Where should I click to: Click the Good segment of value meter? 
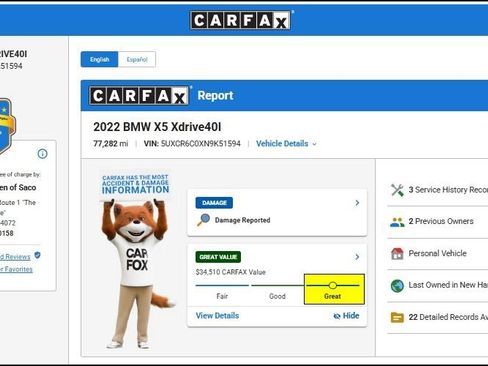pyautogui.click(x=277, y=291)
